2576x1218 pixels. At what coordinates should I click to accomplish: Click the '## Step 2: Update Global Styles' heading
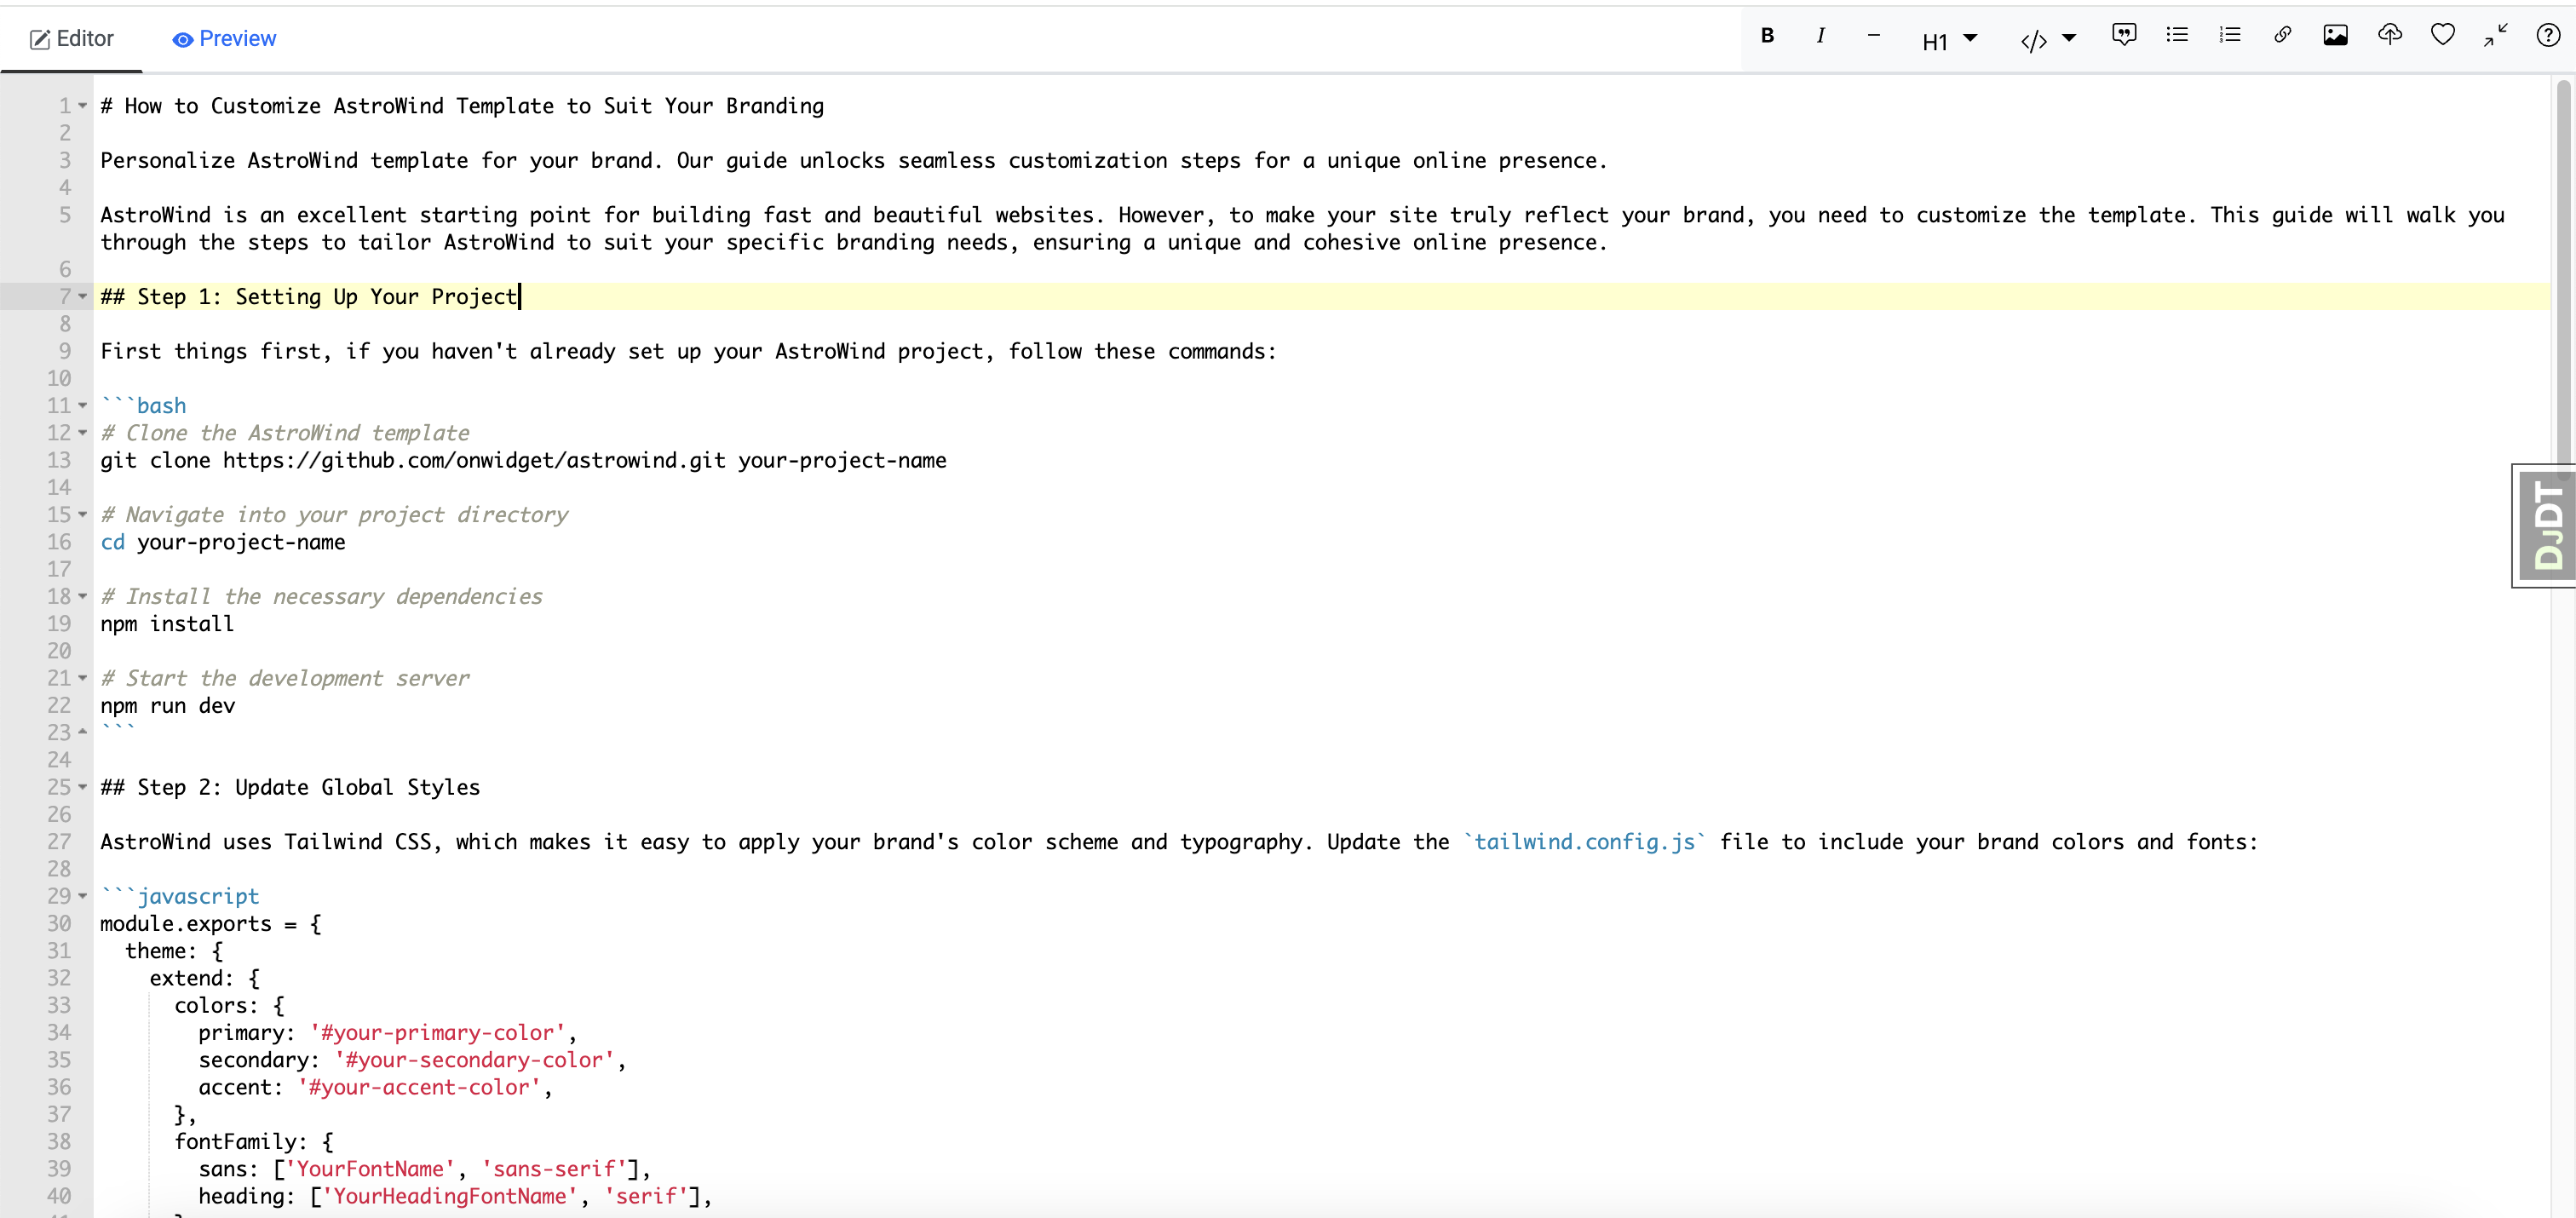[x=290, y=788]
